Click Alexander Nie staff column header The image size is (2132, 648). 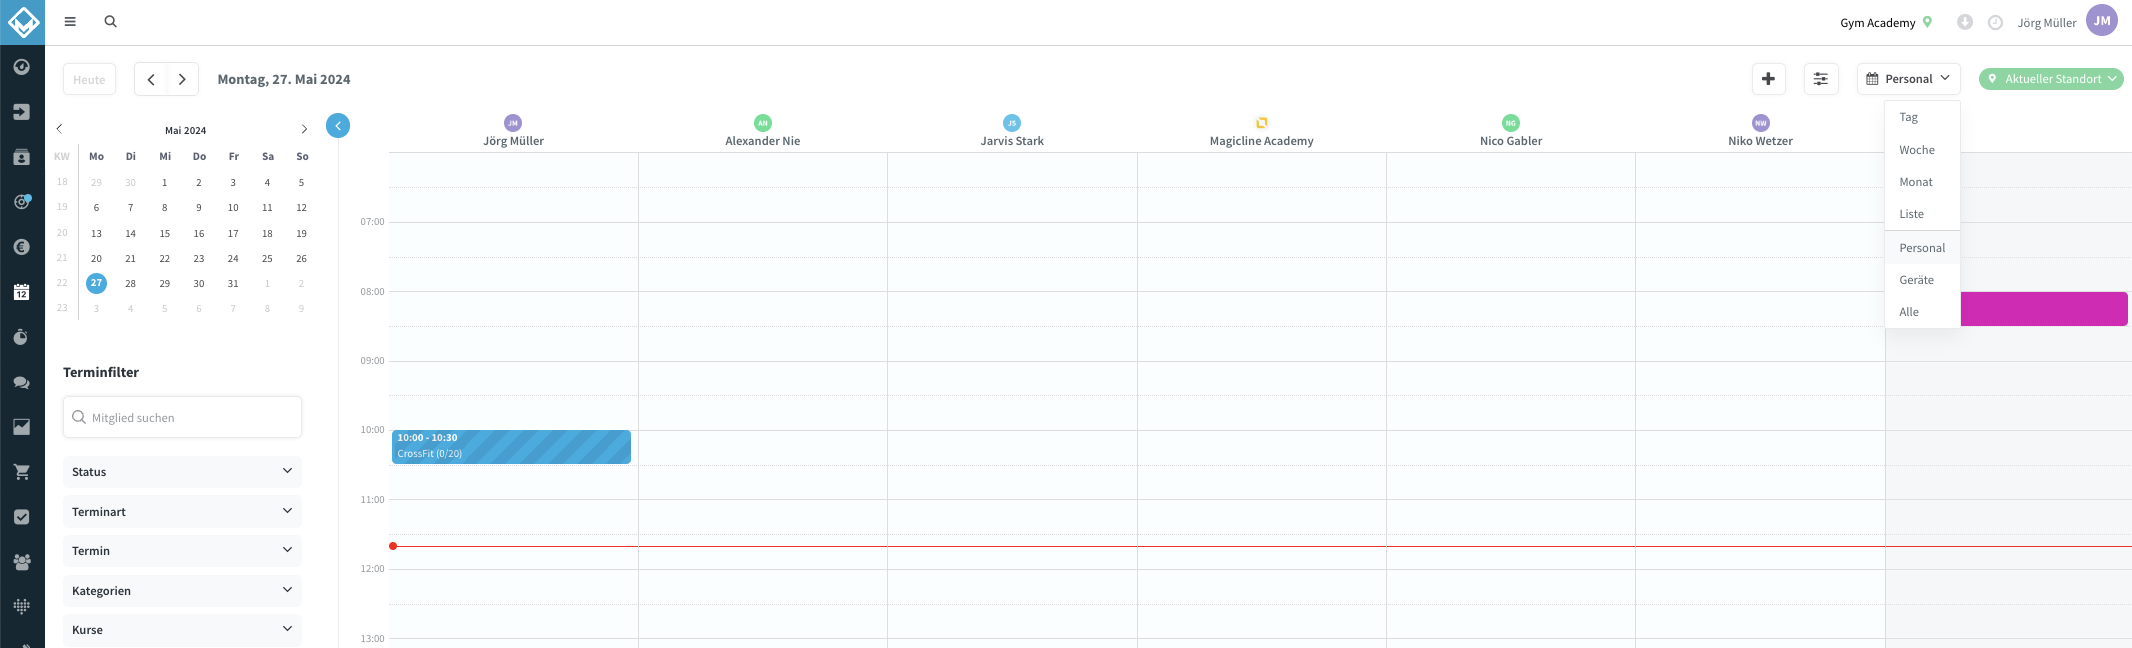763,132
